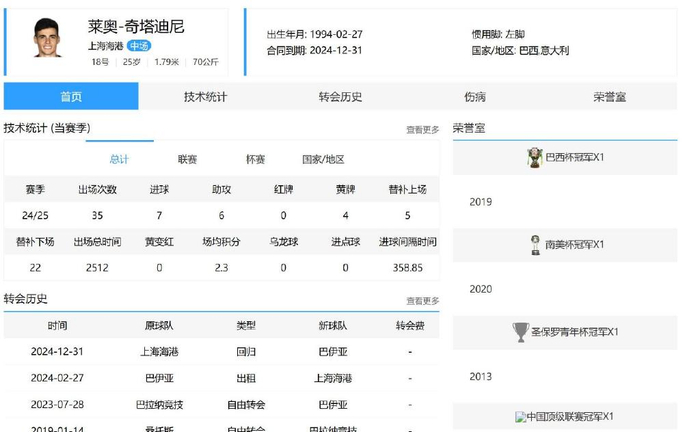Click the broken image icon beside 中国顶级联赛冠军
The image size is (700, 432).
[520, 417]
